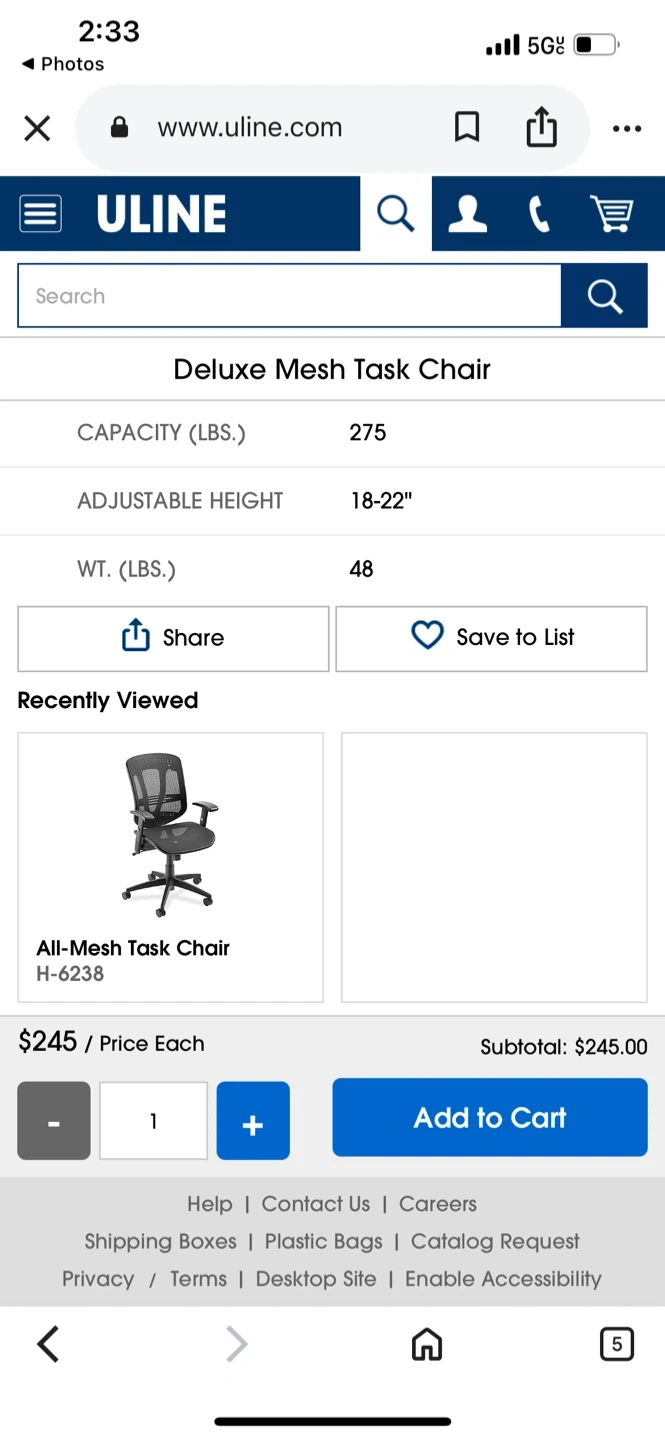This screenshot has height=1440, width=665.
Task: Close the browser tab with X
Action: pyautogui.click(x=37, y=128)
